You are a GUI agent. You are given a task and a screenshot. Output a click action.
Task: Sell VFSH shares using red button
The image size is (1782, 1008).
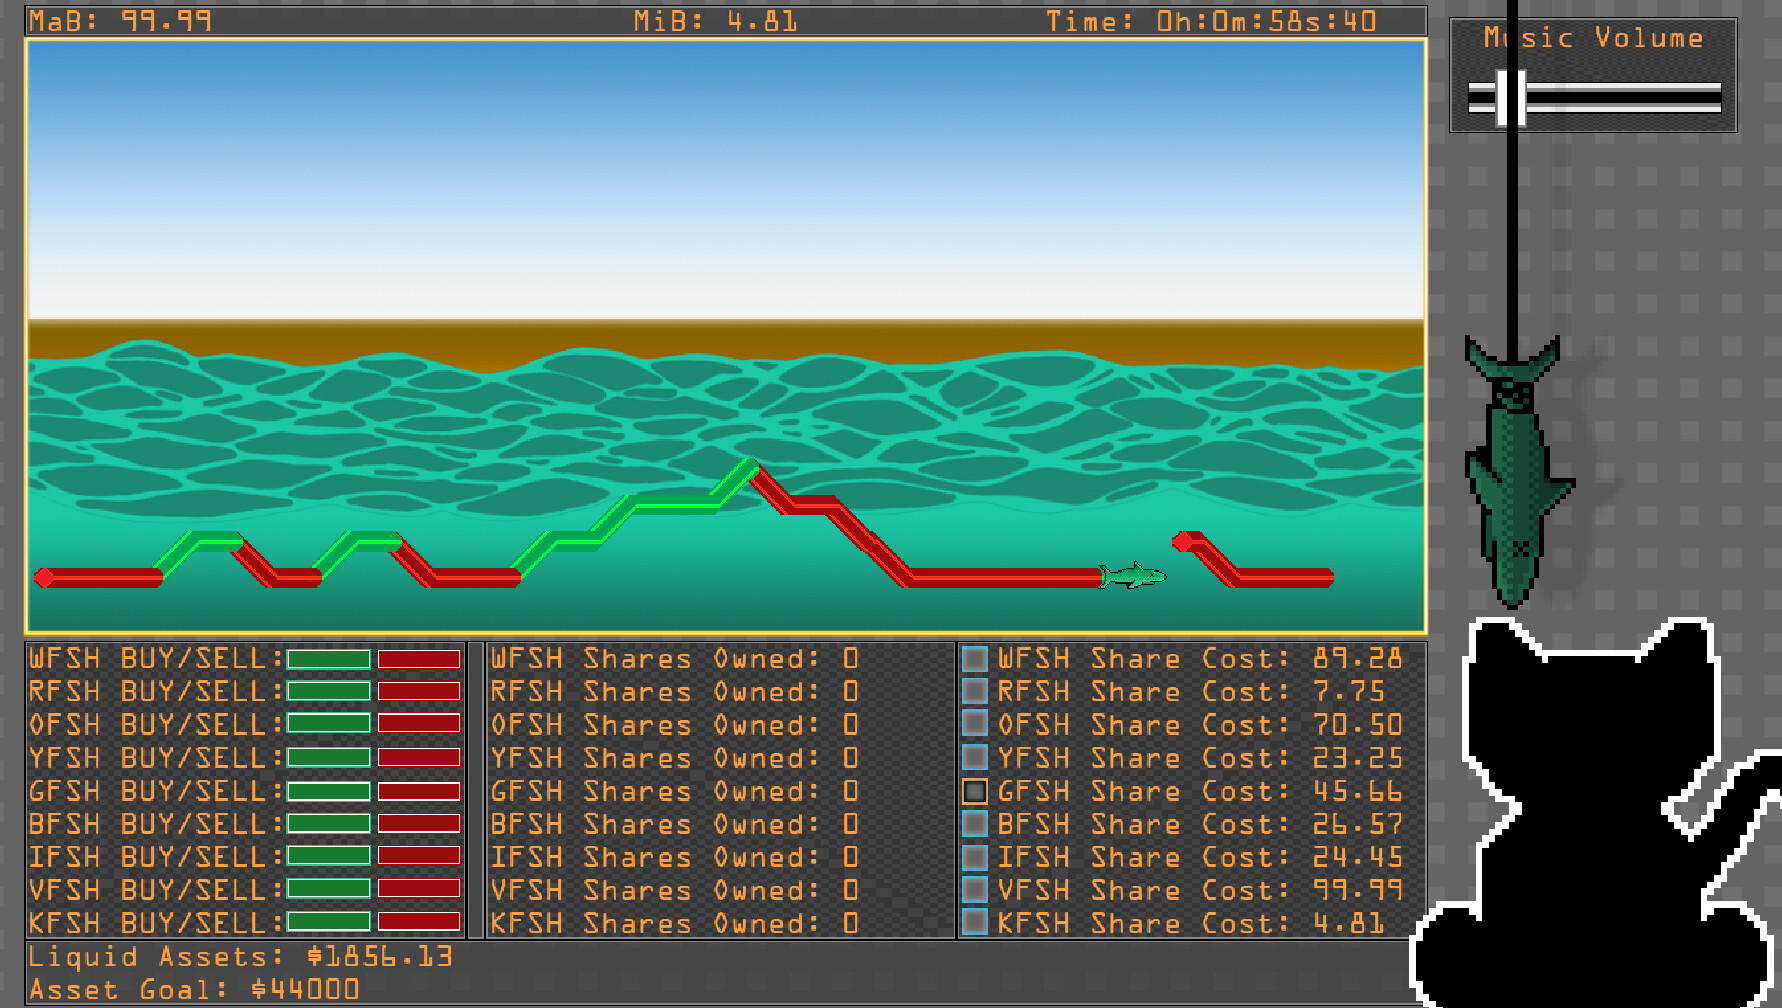[x=419, y=889]
